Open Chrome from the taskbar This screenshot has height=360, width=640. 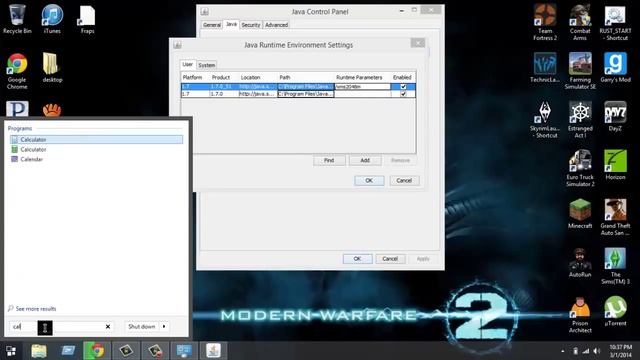coord(97,351)
